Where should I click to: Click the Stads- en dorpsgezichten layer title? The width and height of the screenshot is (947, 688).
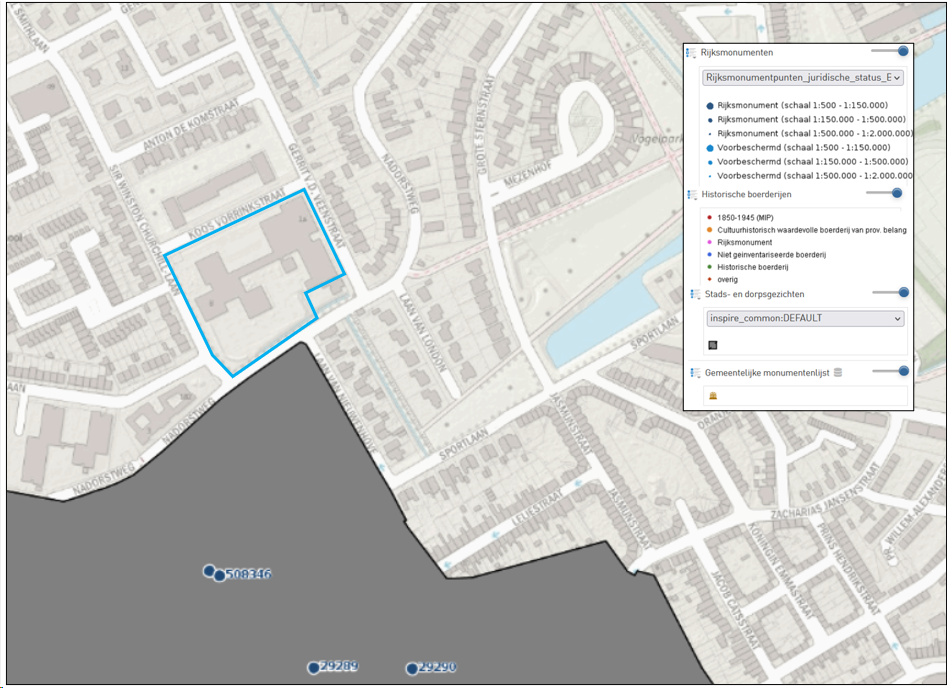pos(754,294)
